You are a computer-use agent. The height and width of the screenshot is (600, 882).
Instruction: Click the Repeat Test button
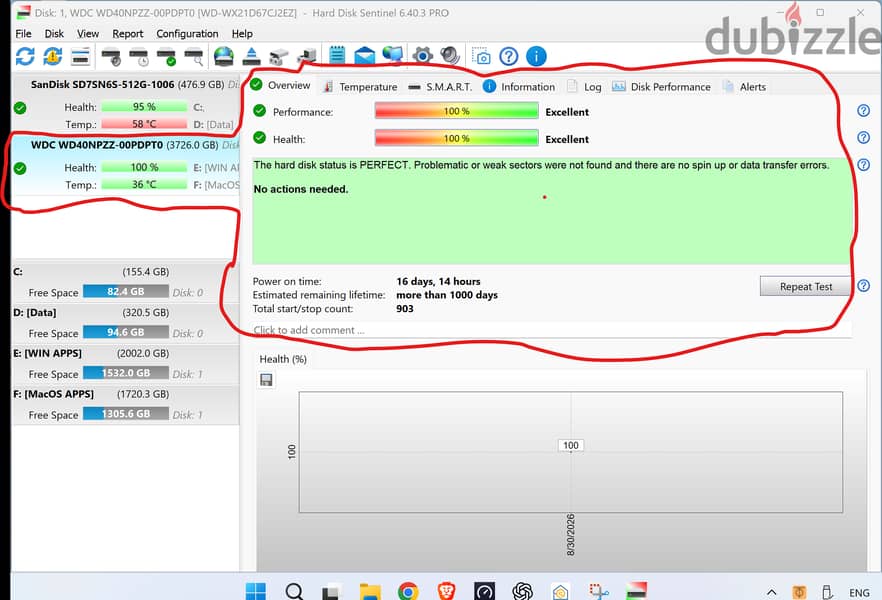click(x=806, y=286)
